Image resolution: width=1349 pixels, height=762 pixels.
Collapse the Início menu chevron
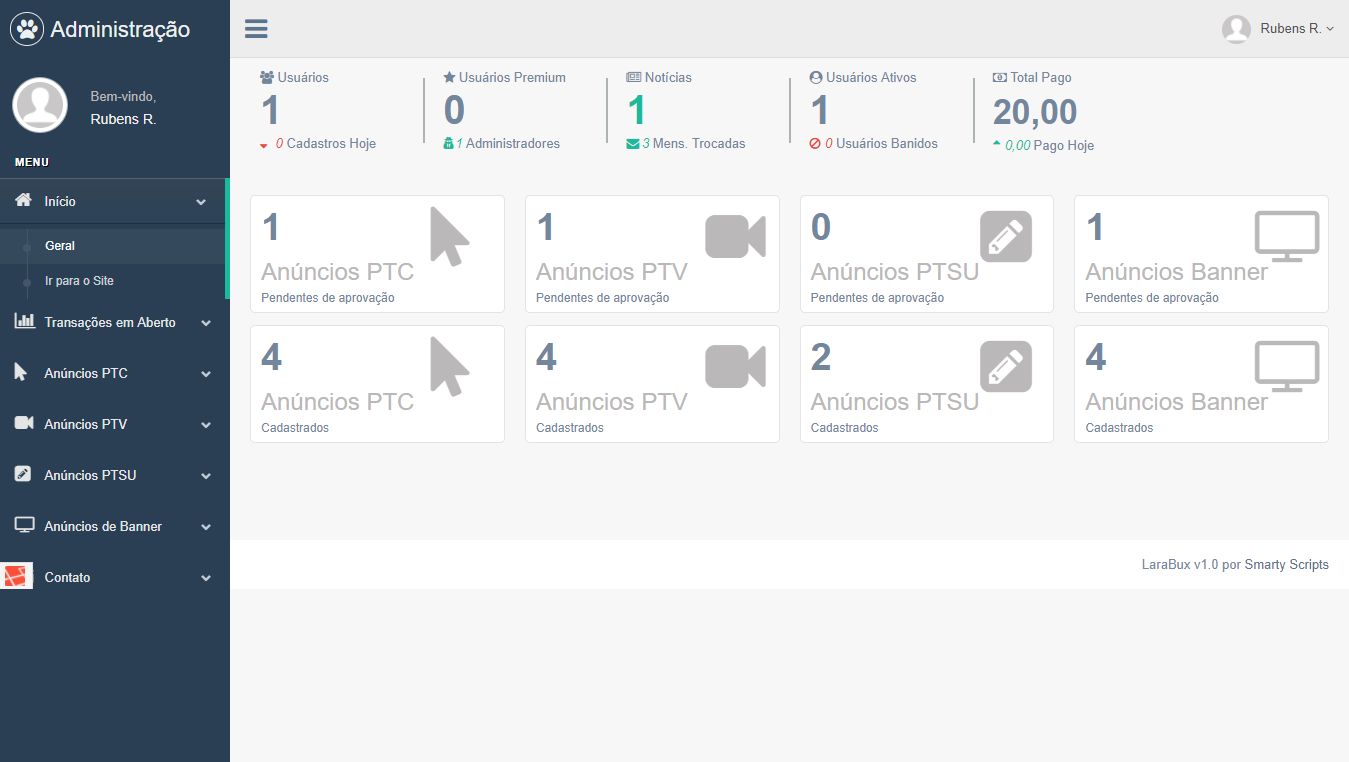coord(201,202)
